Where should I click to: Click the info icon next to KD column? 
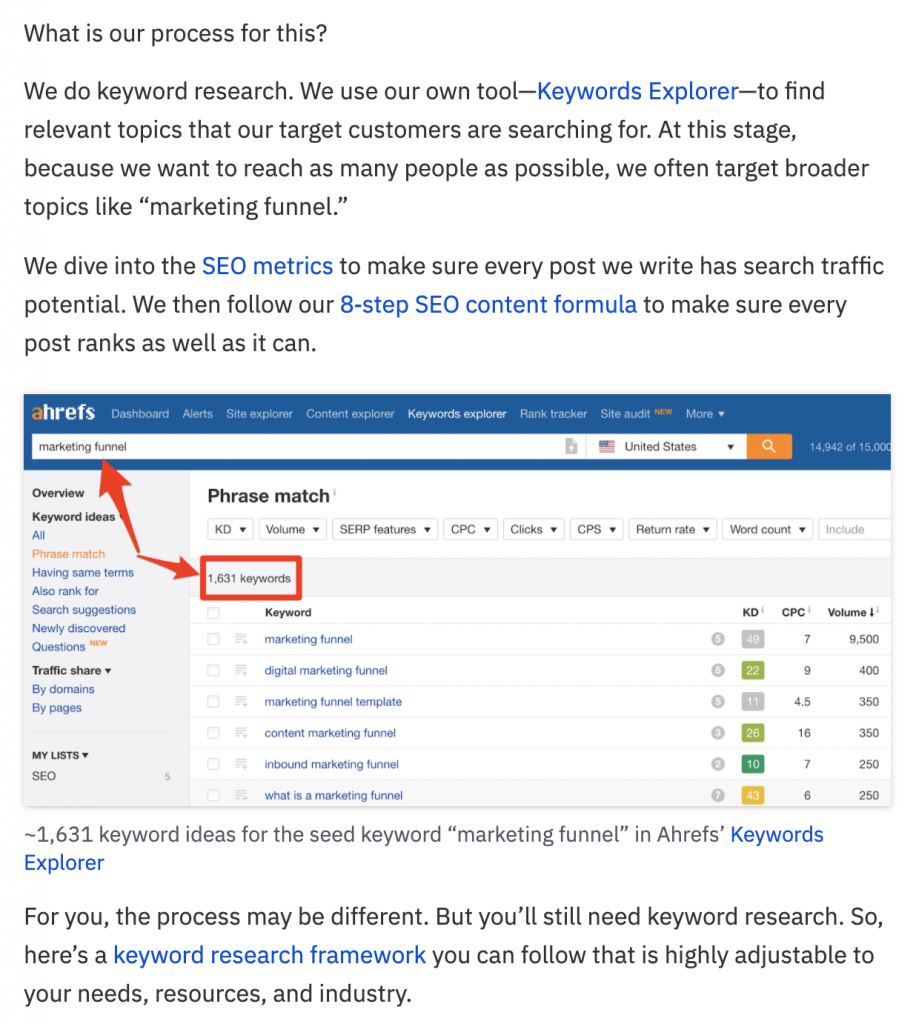pyautogui.click(x=763, y=610)
